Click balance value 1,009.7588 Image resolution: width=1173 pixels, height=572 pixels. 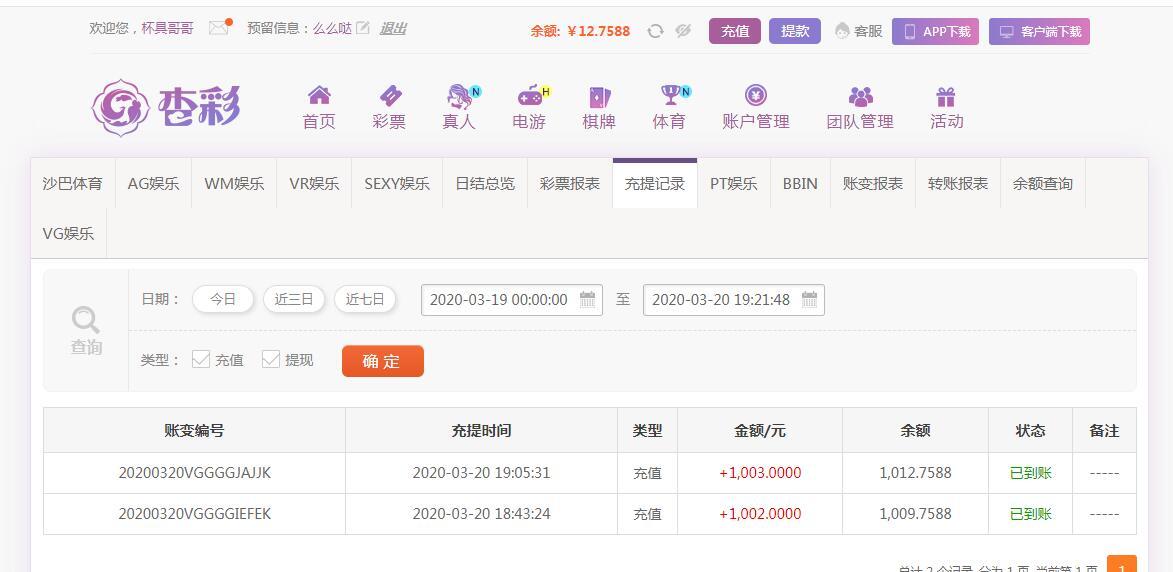[x=916, y=514]
